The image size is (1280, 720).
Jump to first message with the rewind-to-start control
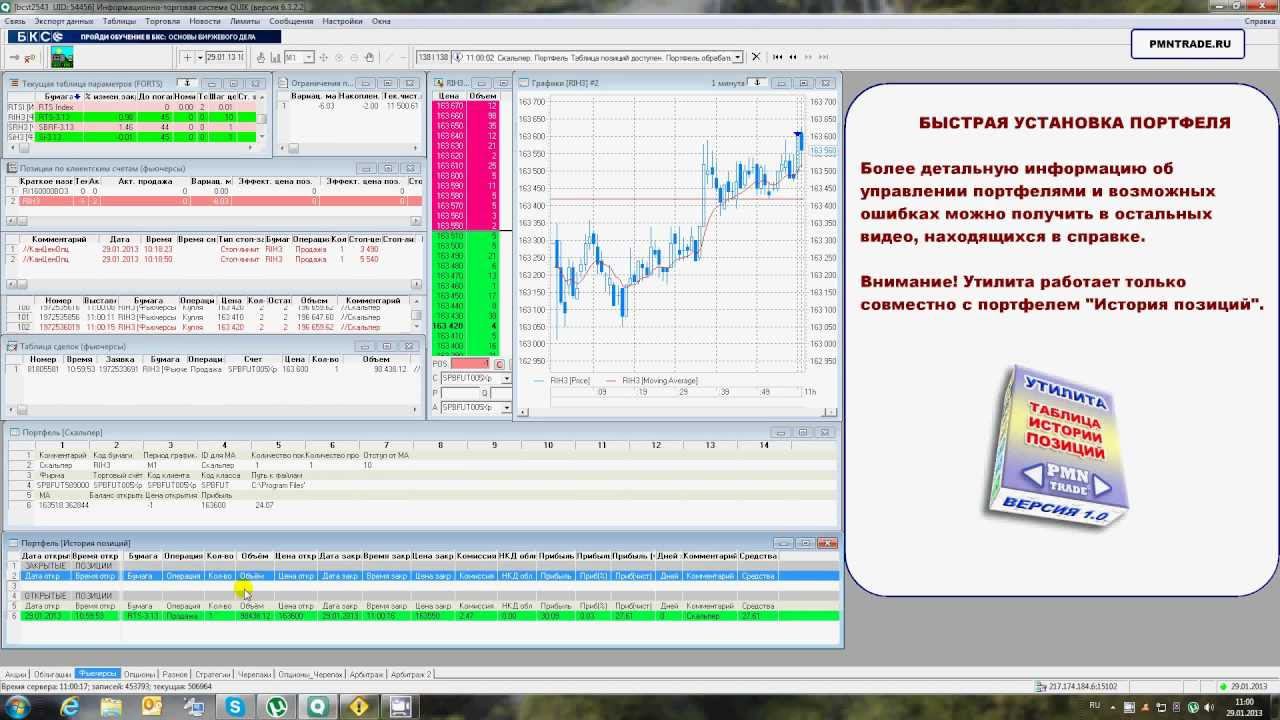(778, 57)
